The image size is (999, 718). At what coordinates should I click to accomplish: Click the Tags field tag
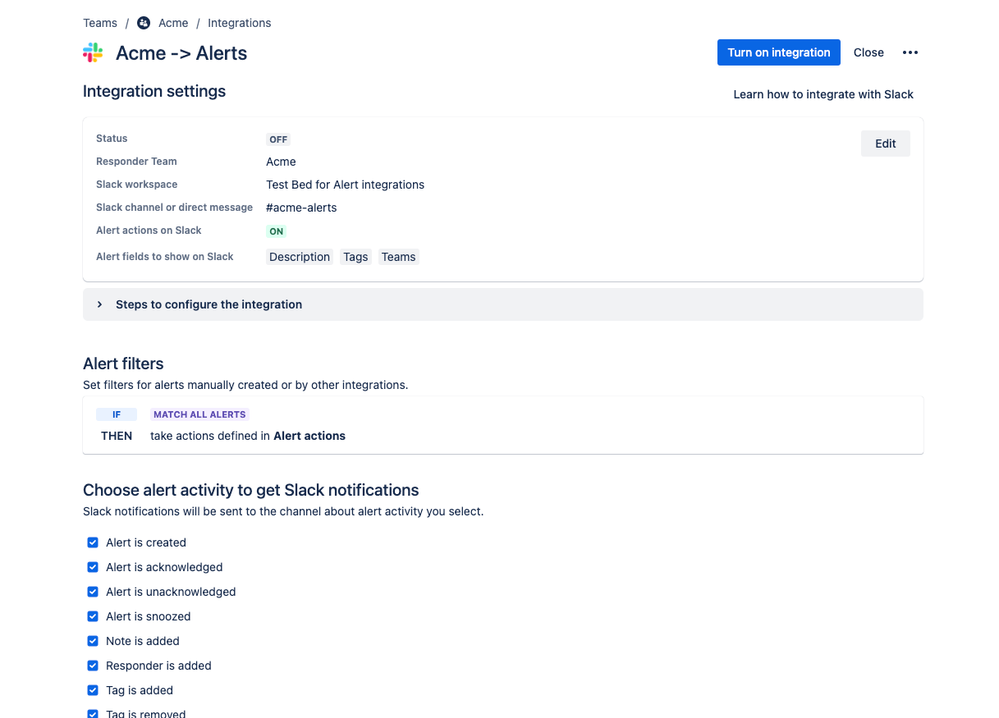[x=356, y=257]
